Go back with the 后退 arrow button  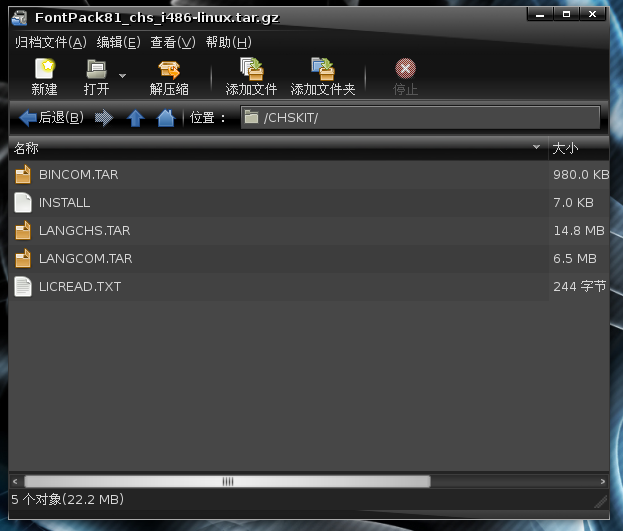coord(52,118)
